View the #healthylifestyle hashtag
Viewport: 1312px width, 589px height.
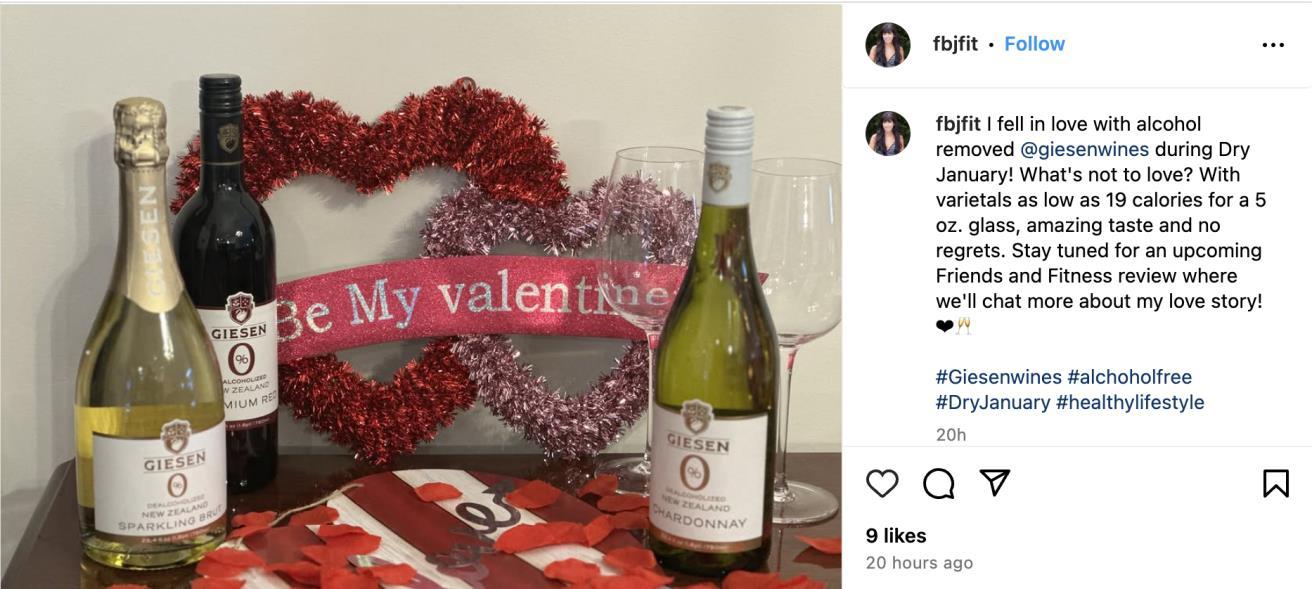coord(1130,402)
